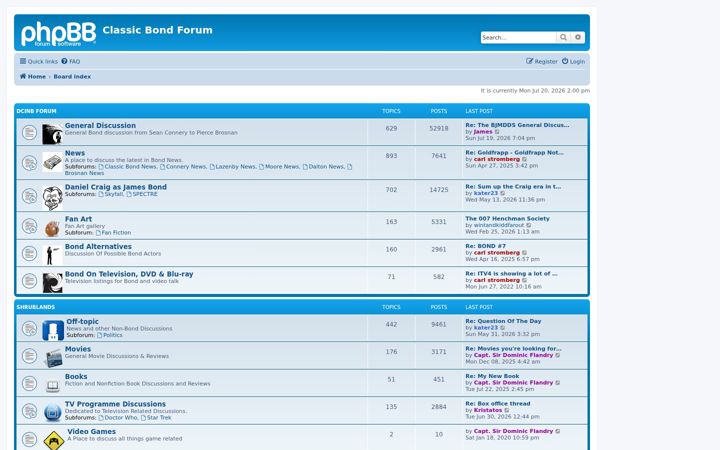Screen dimensions: 720x450
Task: Open Brosnan News subforum
Action: 84,173
